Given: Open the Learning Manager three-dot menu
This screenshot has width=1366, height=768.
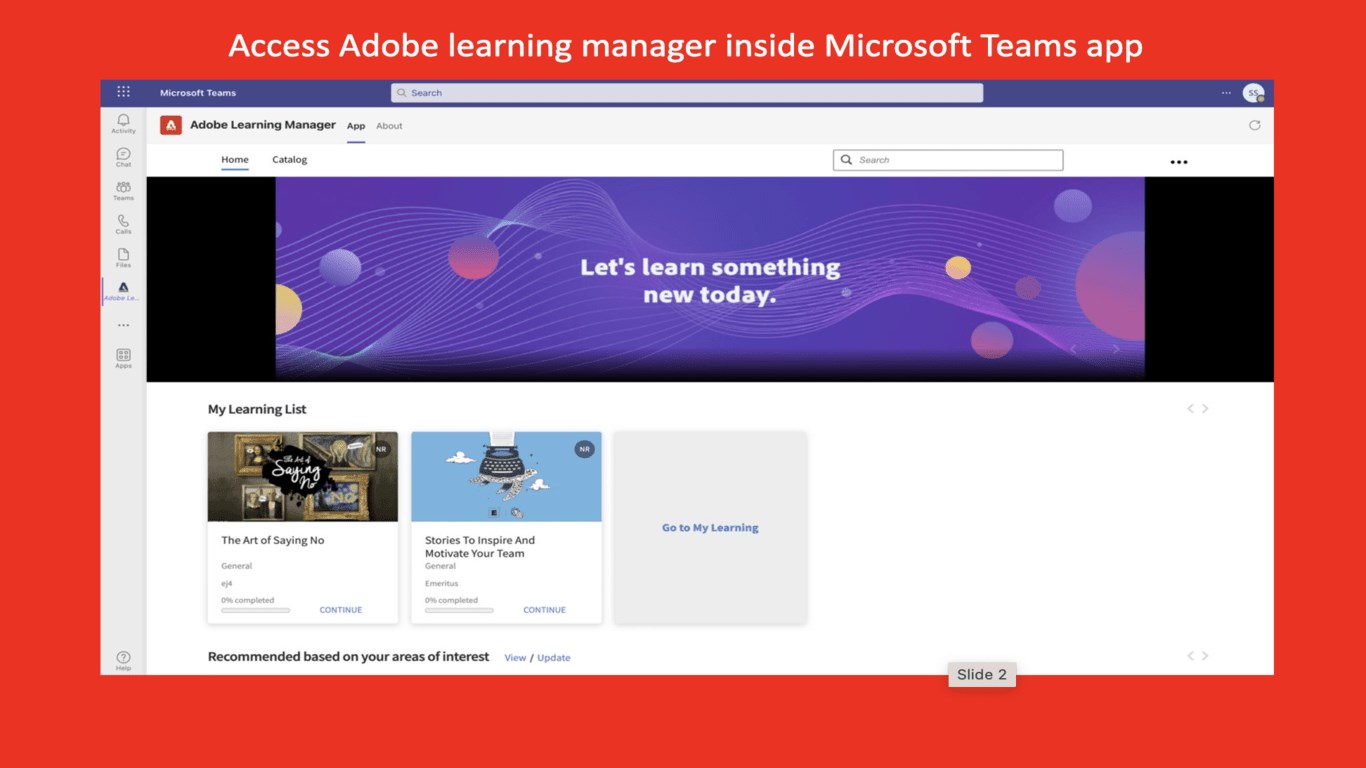Looking at the screenshot, I should (x=1179, y=162).
